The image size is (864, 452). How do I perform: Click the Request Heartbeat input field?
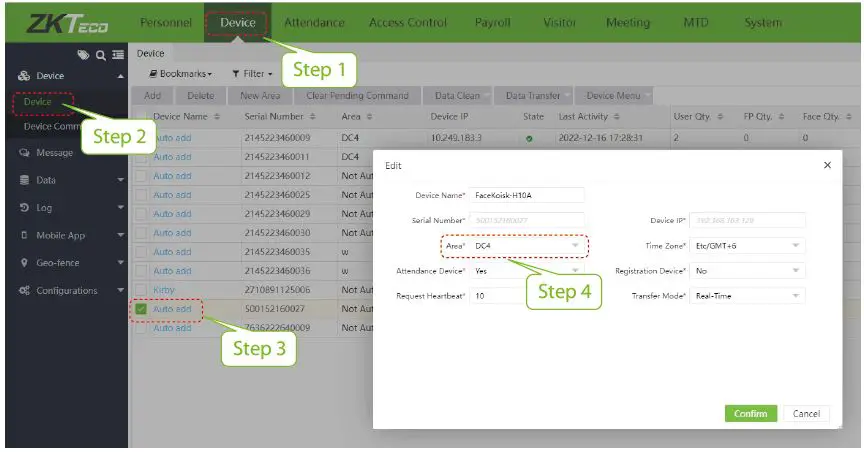pos(499,296)
